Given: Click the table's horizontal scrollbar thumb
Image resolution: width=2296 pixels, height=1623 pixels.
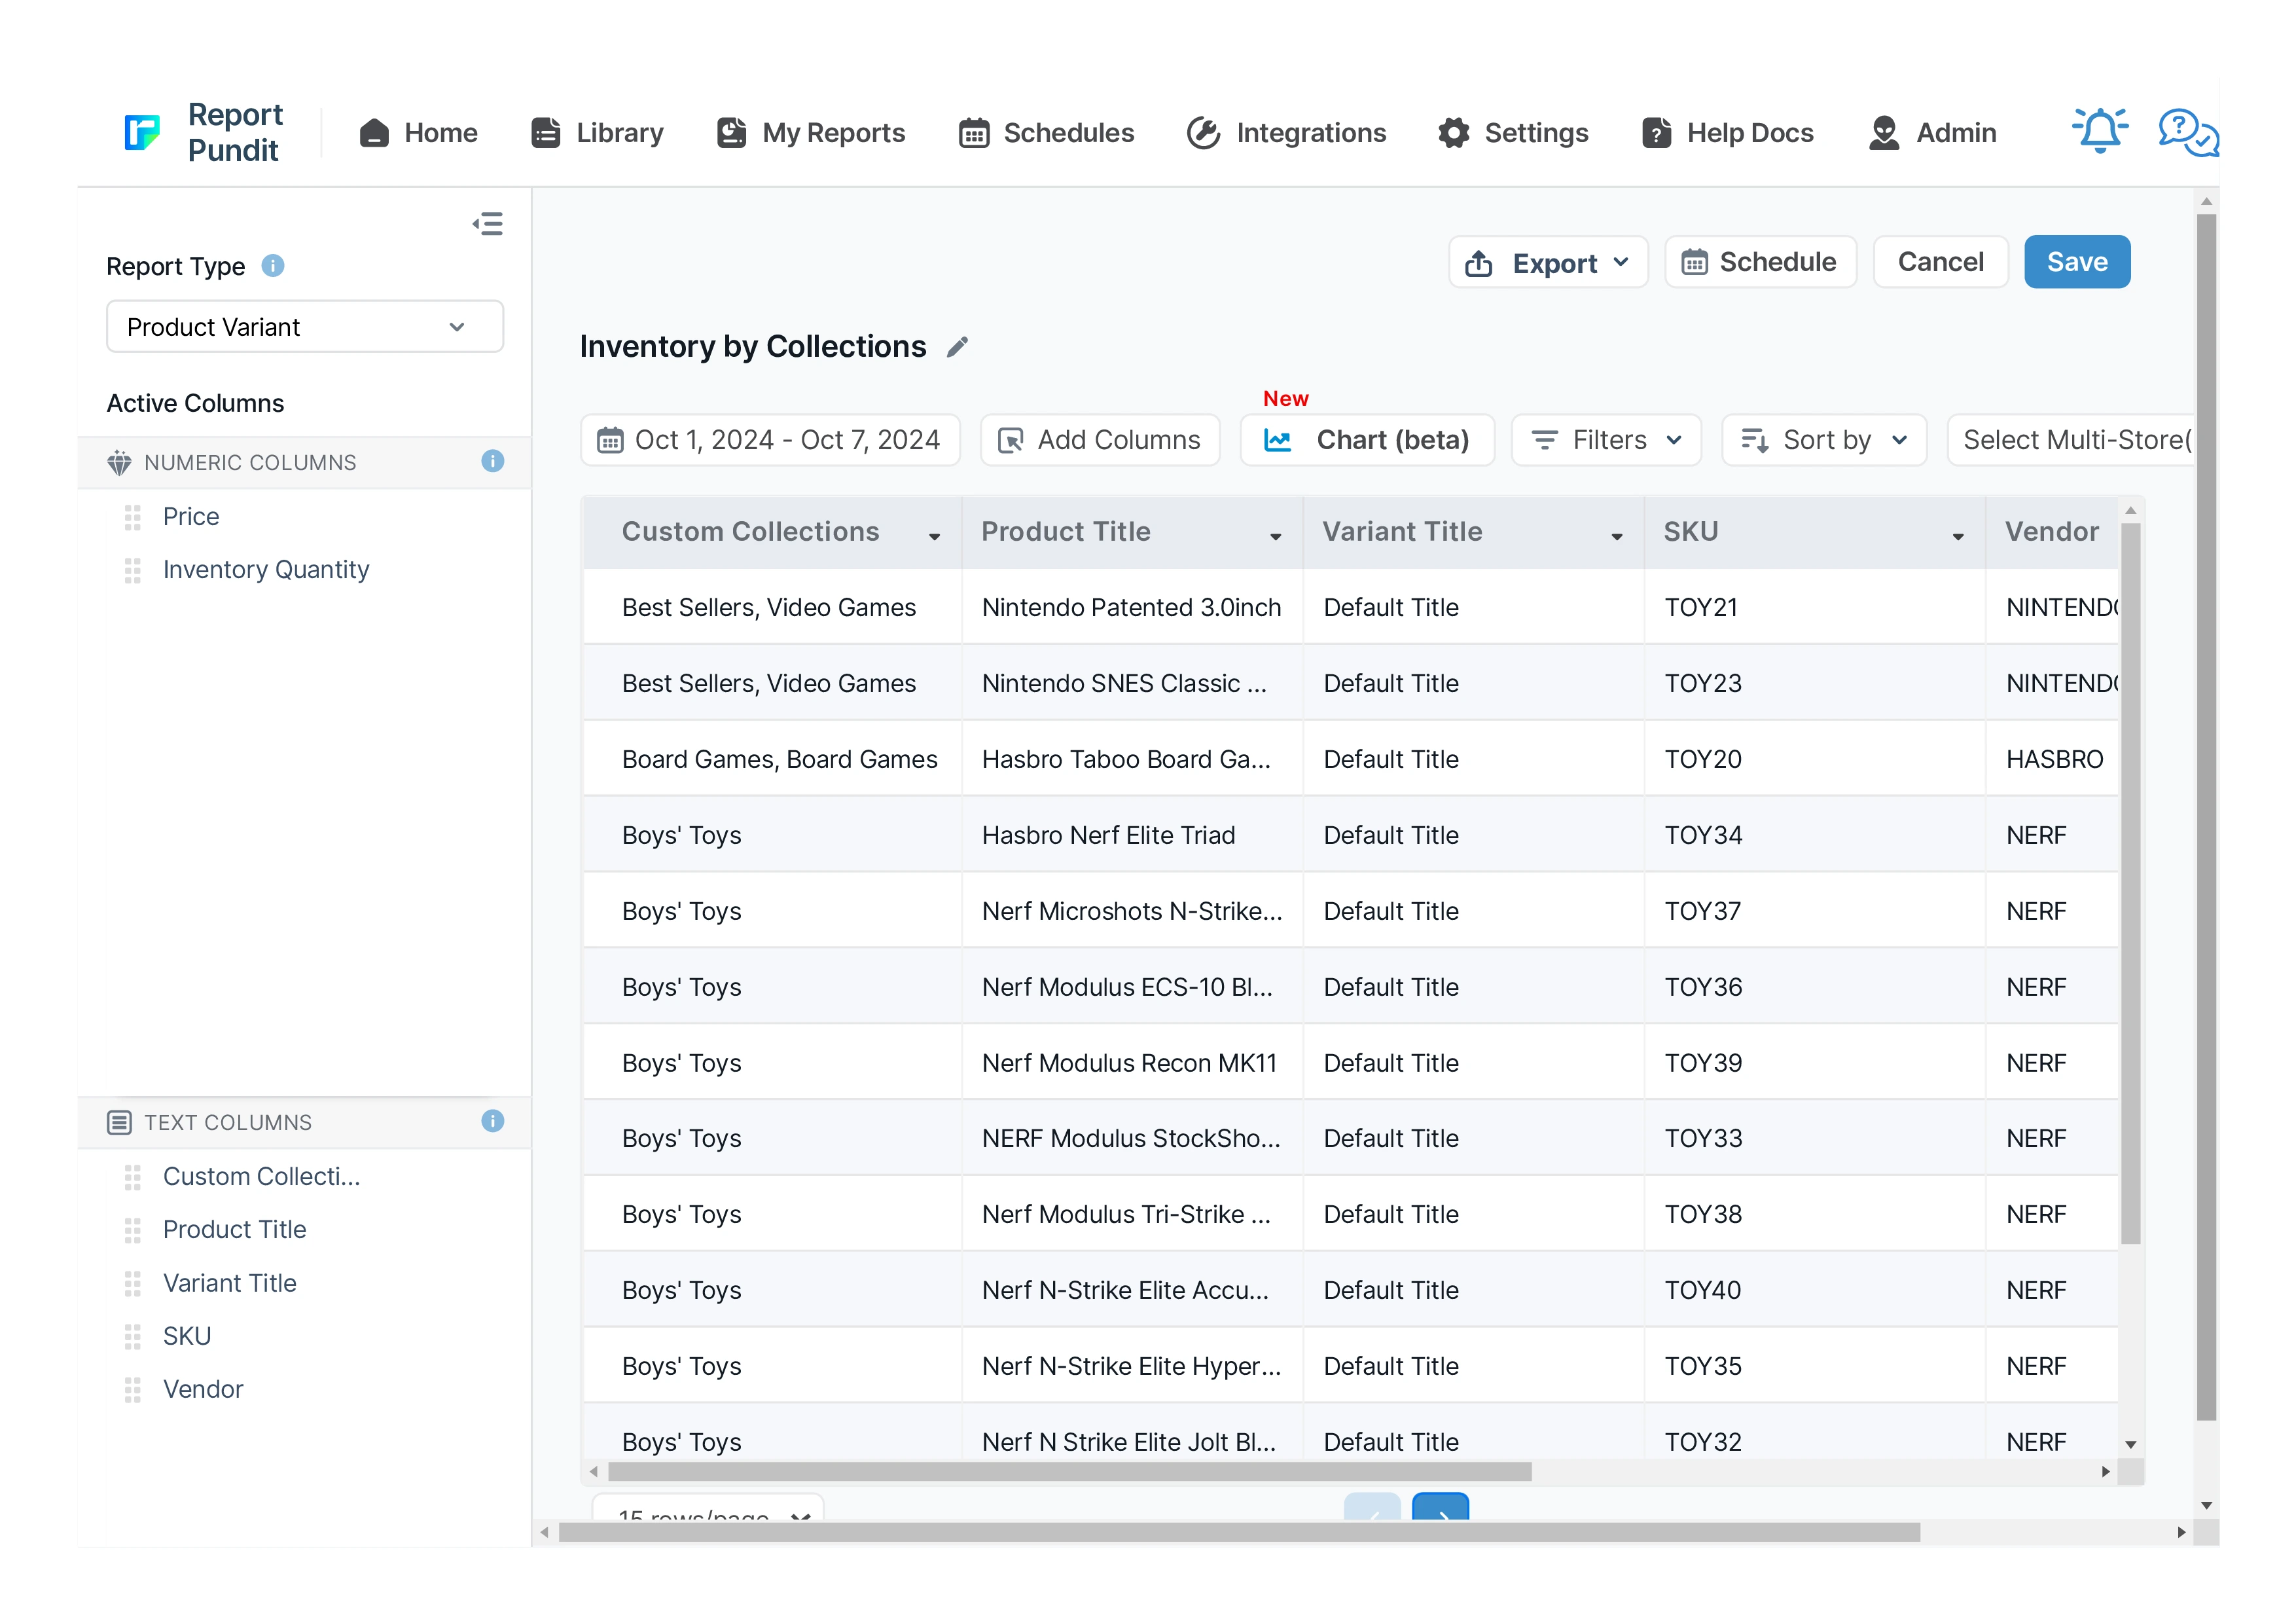Looking at the screenshot, I should click(1069, 1471).
